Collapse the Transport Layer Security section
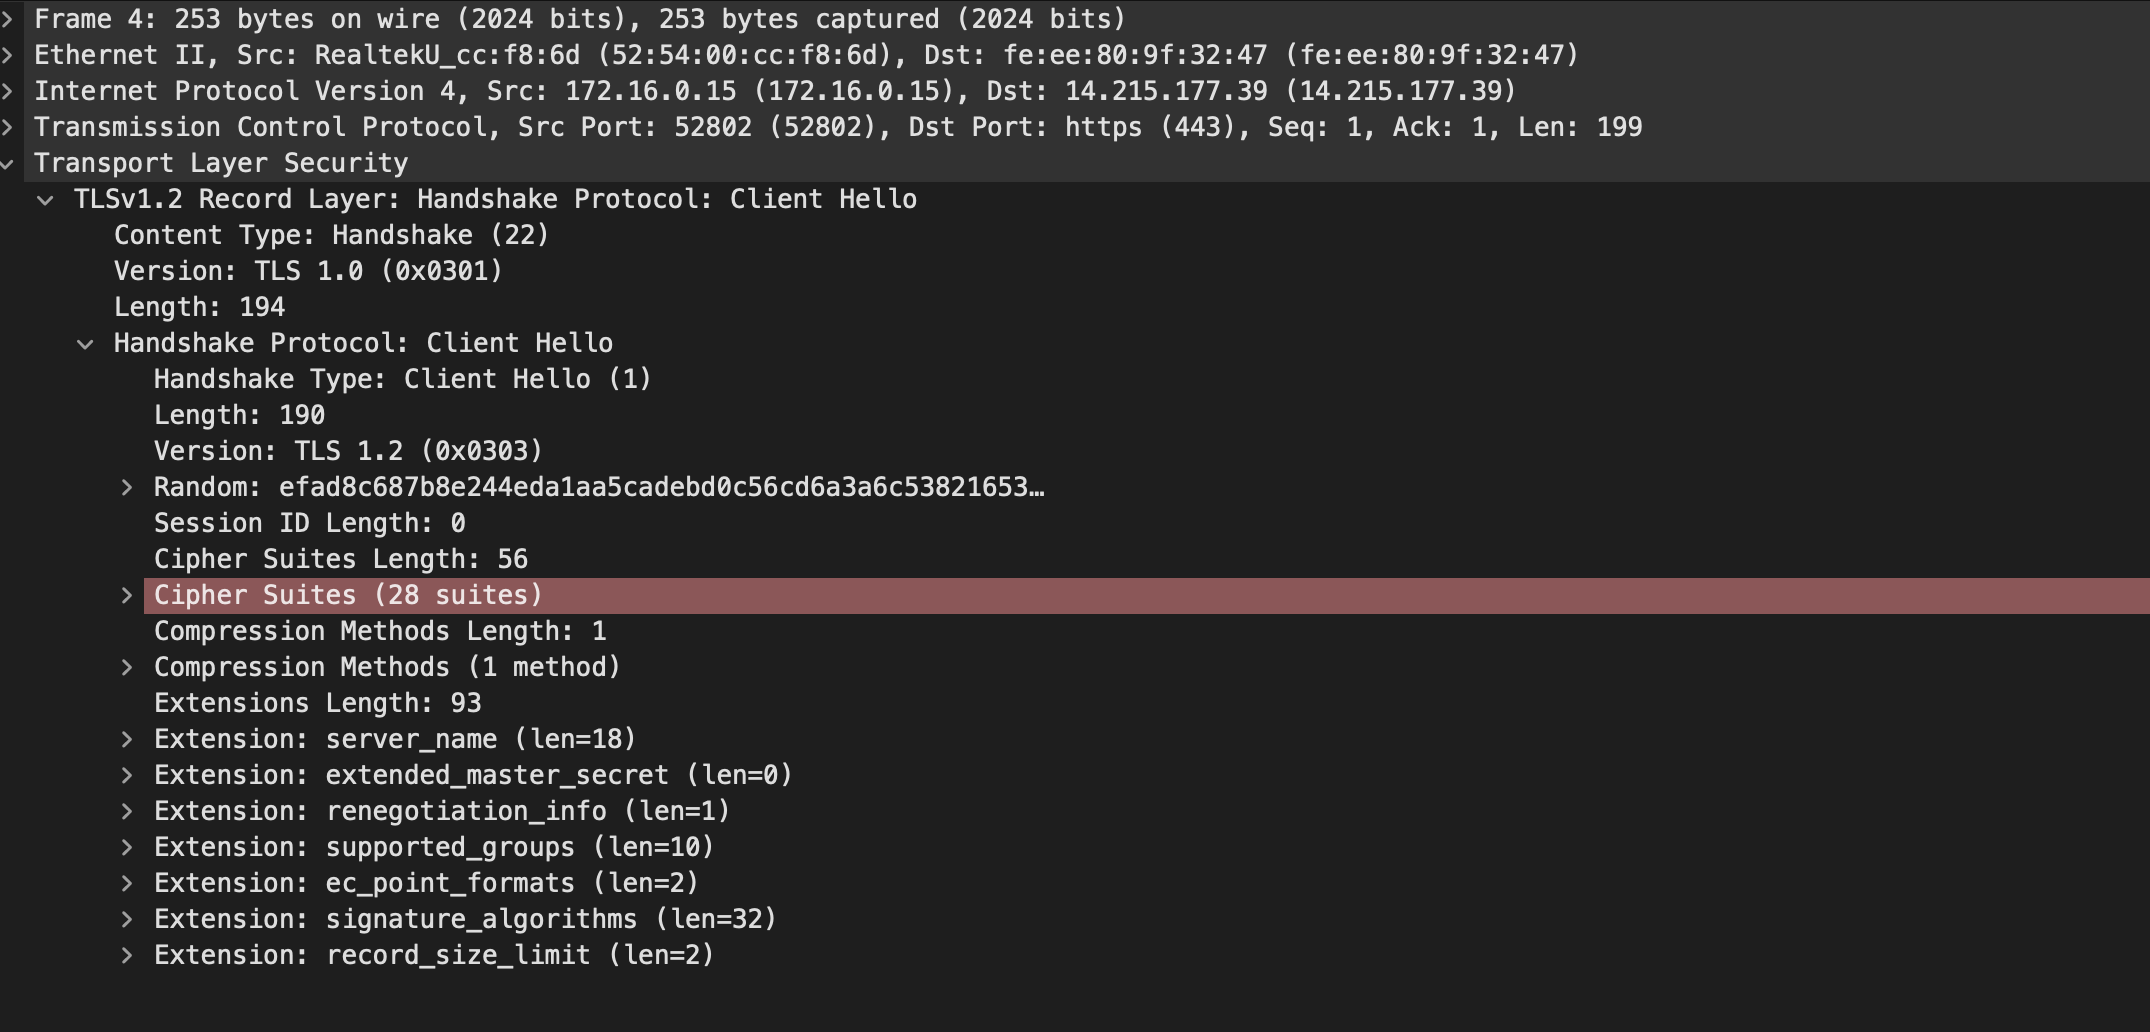 [7, 163]
